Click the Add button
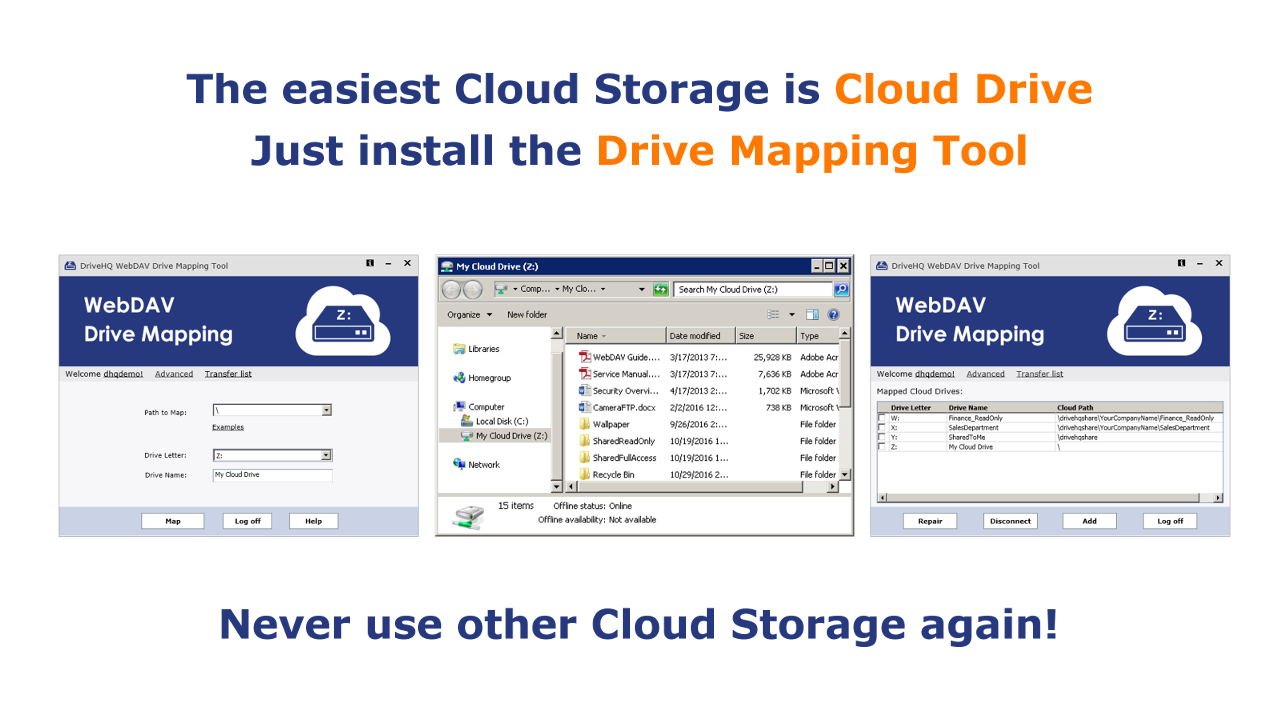The height and width of the screenshot is (720, 1280). (1090, 521)
